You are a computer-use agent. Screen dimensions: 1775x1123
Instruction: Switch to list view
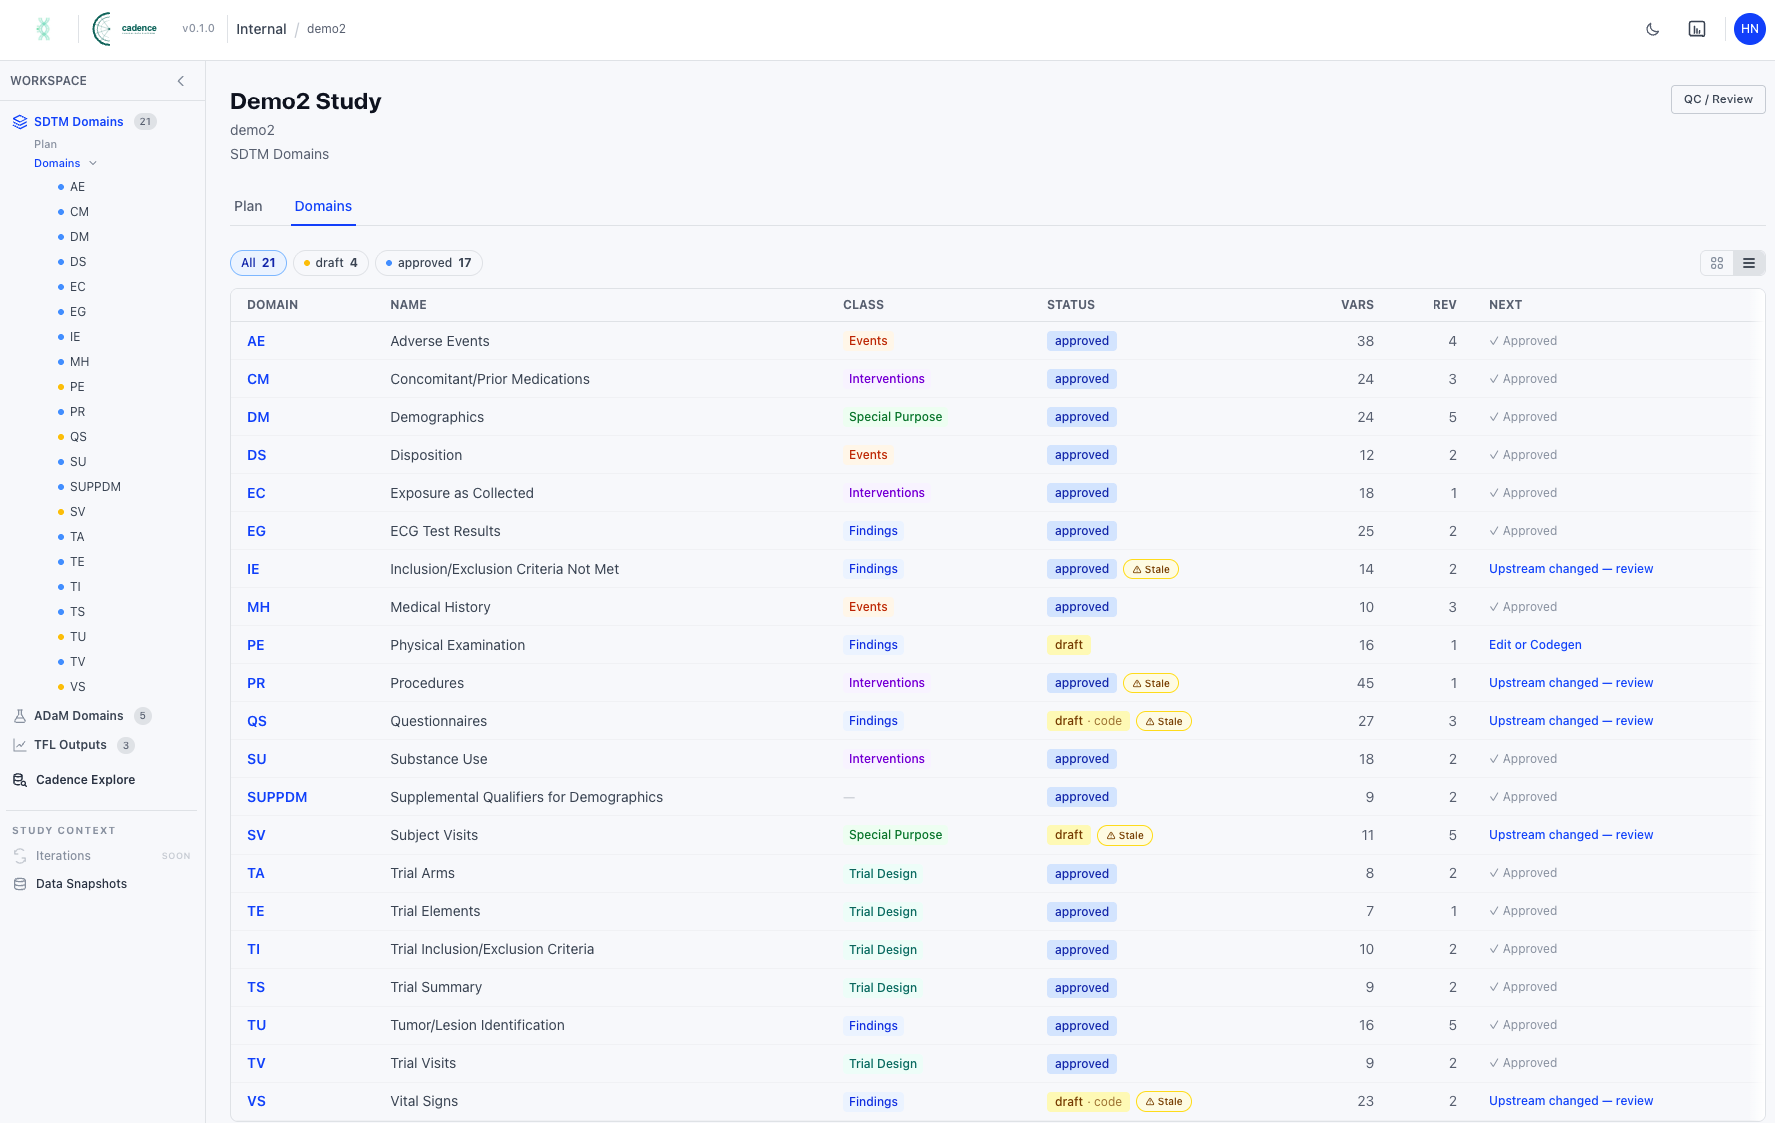pos(1749,263)
